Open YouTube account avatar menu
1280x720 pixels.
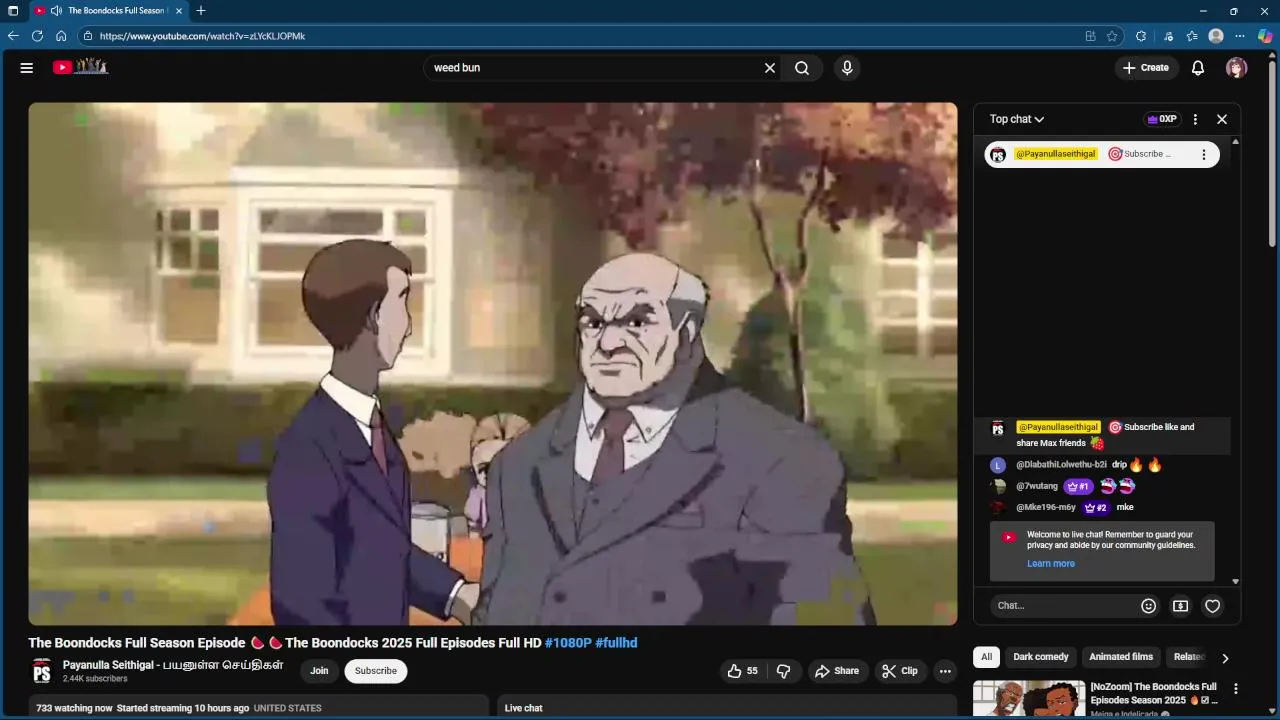click(1237, 68)
